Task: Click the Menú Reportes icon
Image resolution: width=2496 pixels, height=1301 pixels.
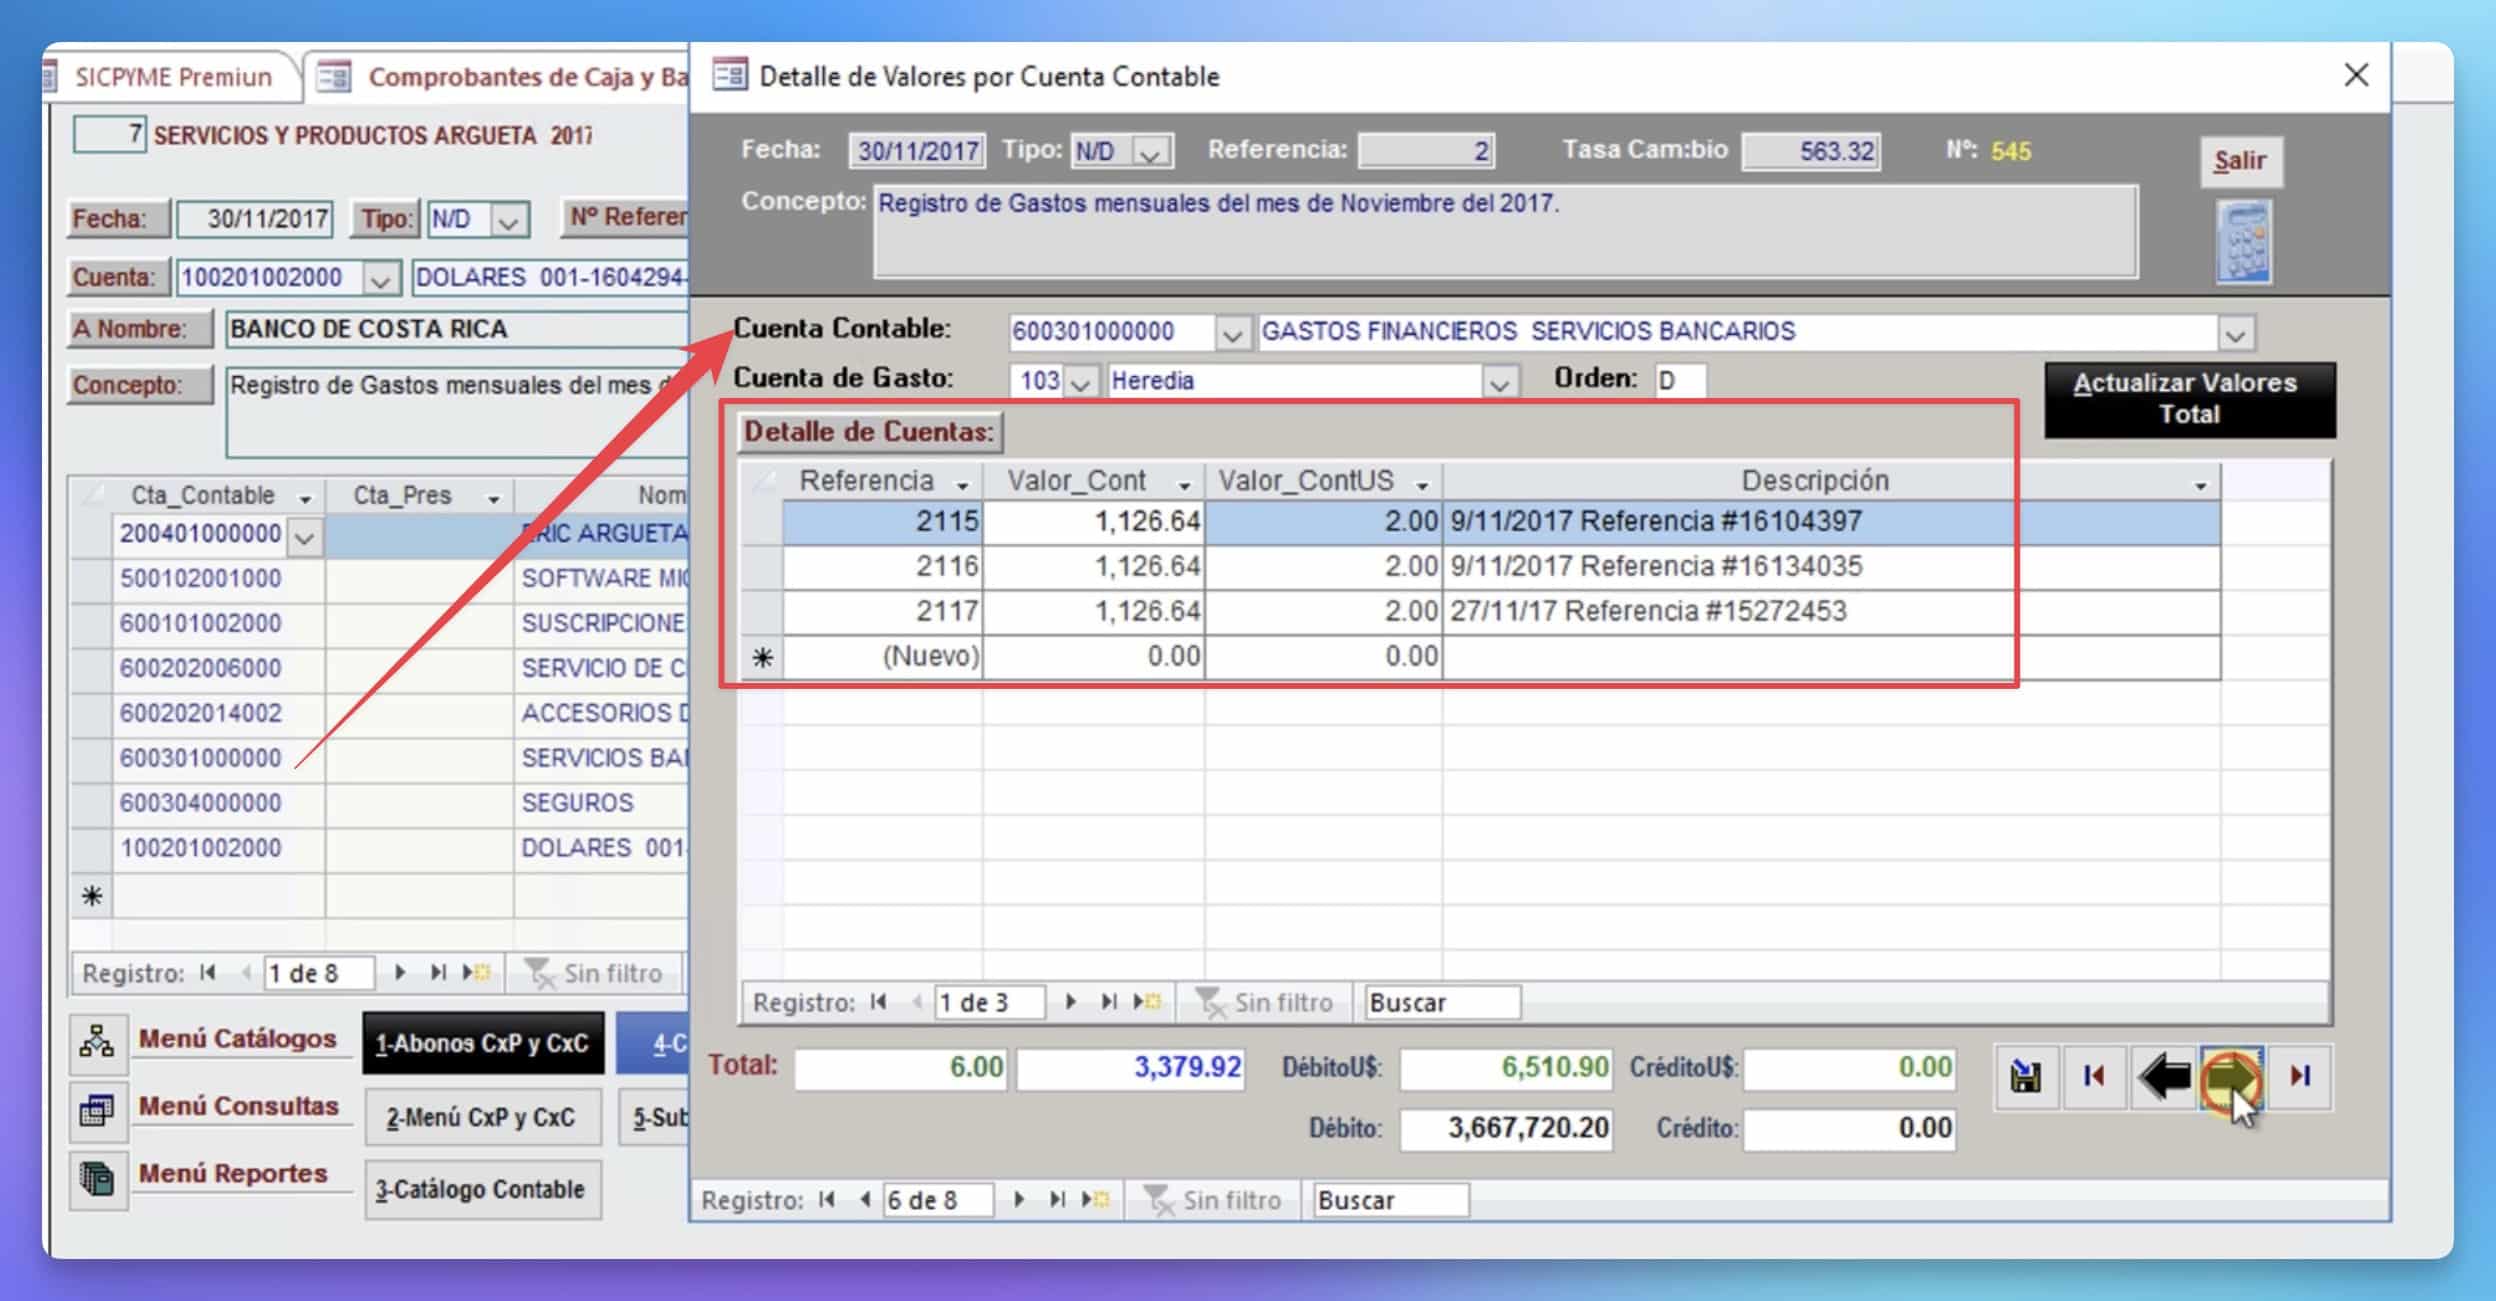Action: point(97,1177)
